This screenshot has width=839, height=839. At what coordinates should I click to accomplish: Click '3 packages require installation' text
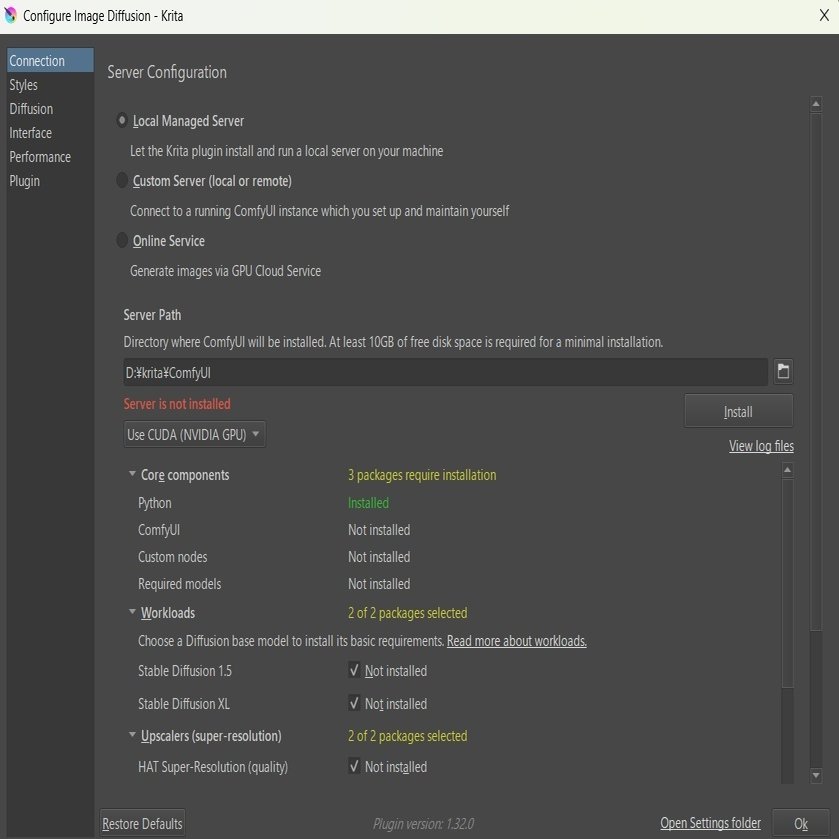[x=422, y=475]
